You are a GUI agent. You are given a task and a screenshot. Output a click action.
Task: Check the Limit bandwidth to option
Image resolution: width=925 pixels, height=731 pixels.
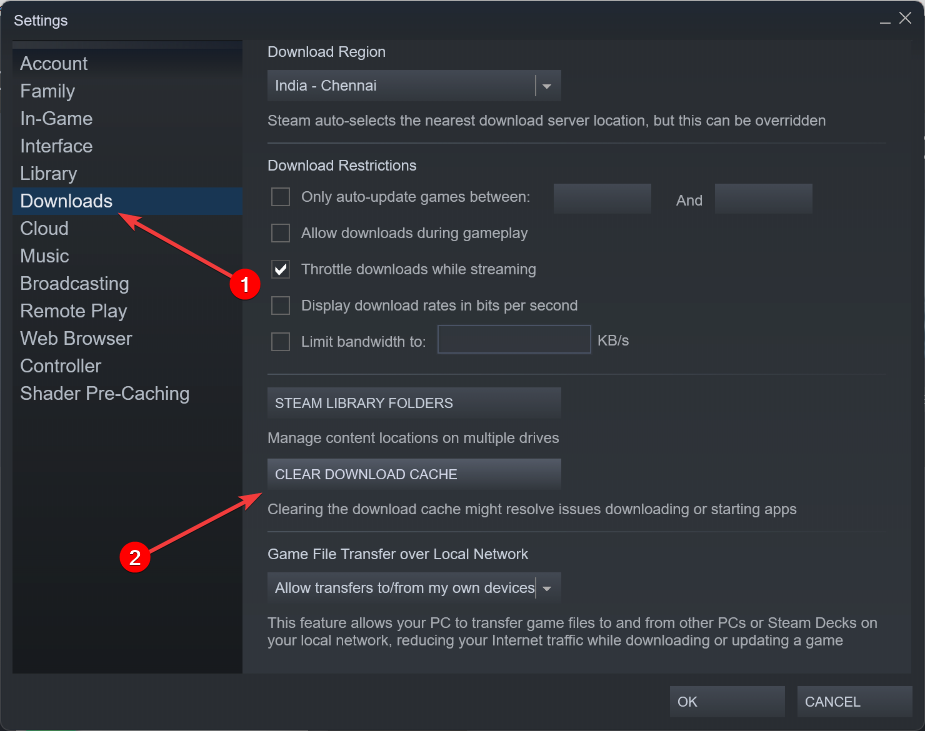point(280,342)
